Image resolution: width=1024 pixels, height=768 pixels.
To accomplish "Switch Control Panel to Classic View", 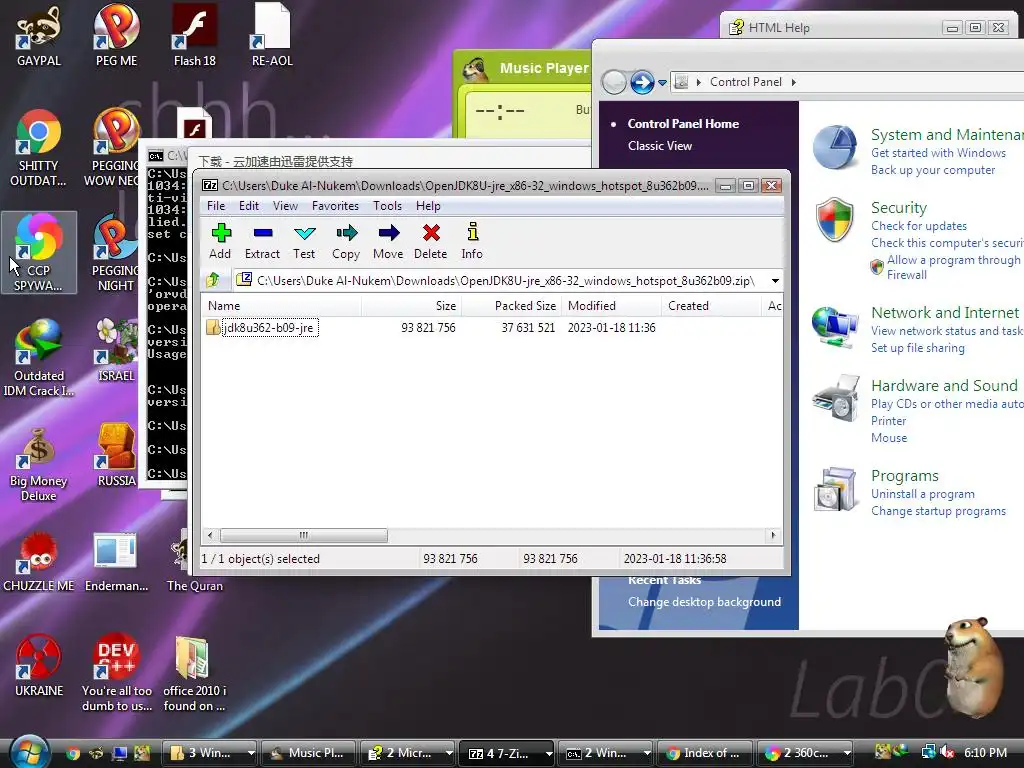I will click(x=660, y=146).
